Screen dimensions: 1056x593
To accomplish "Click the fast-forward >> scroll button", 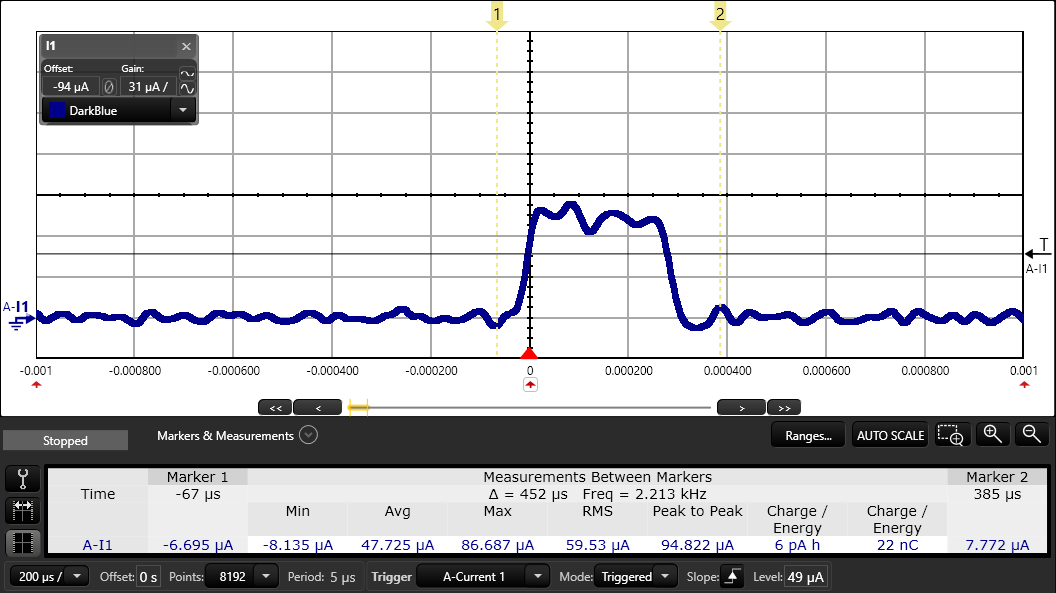I will coord(784,407).
